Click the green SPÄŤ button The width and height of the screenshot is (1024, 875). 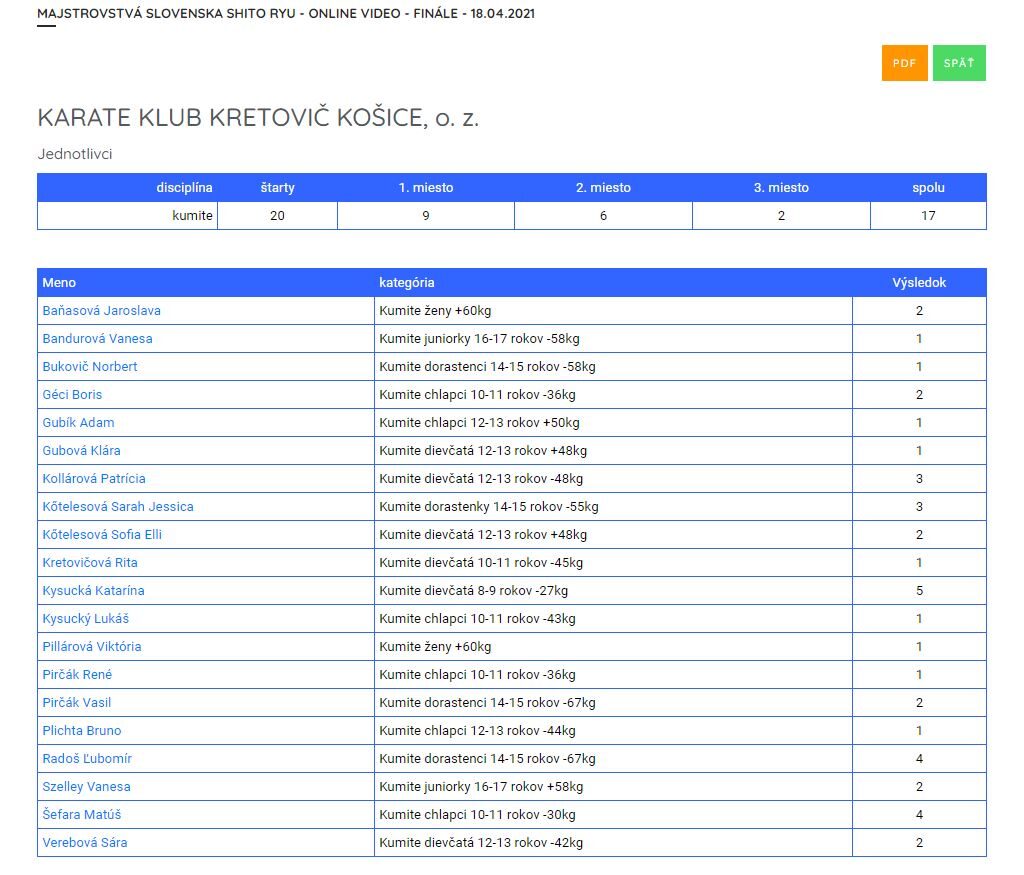point(959,63)
